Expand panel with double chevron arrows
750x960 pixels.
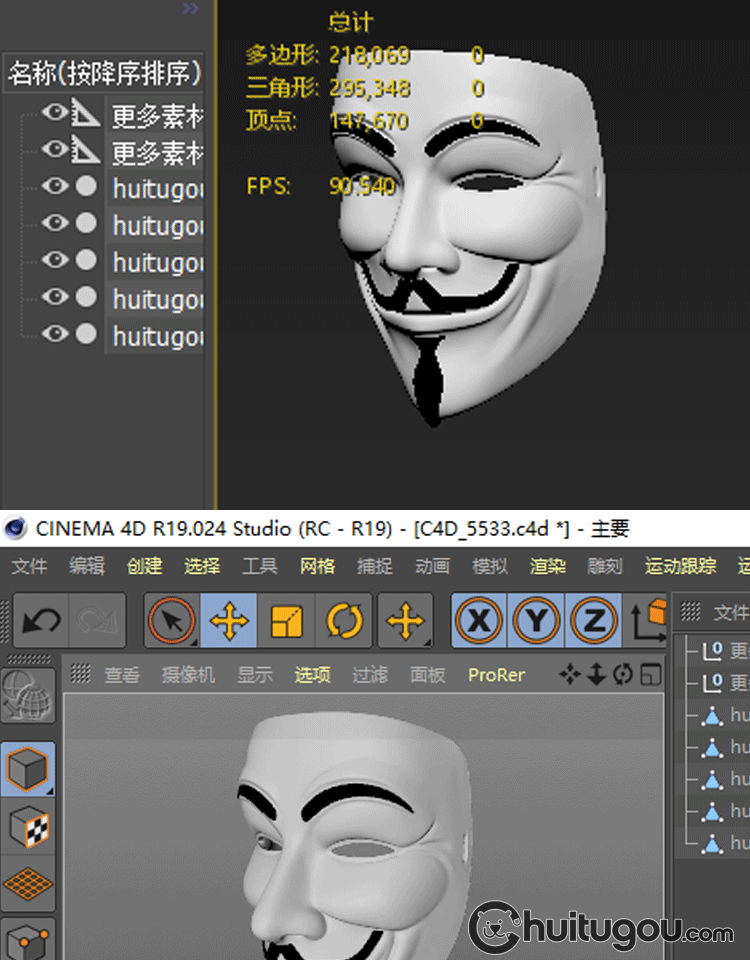point(190,9)
